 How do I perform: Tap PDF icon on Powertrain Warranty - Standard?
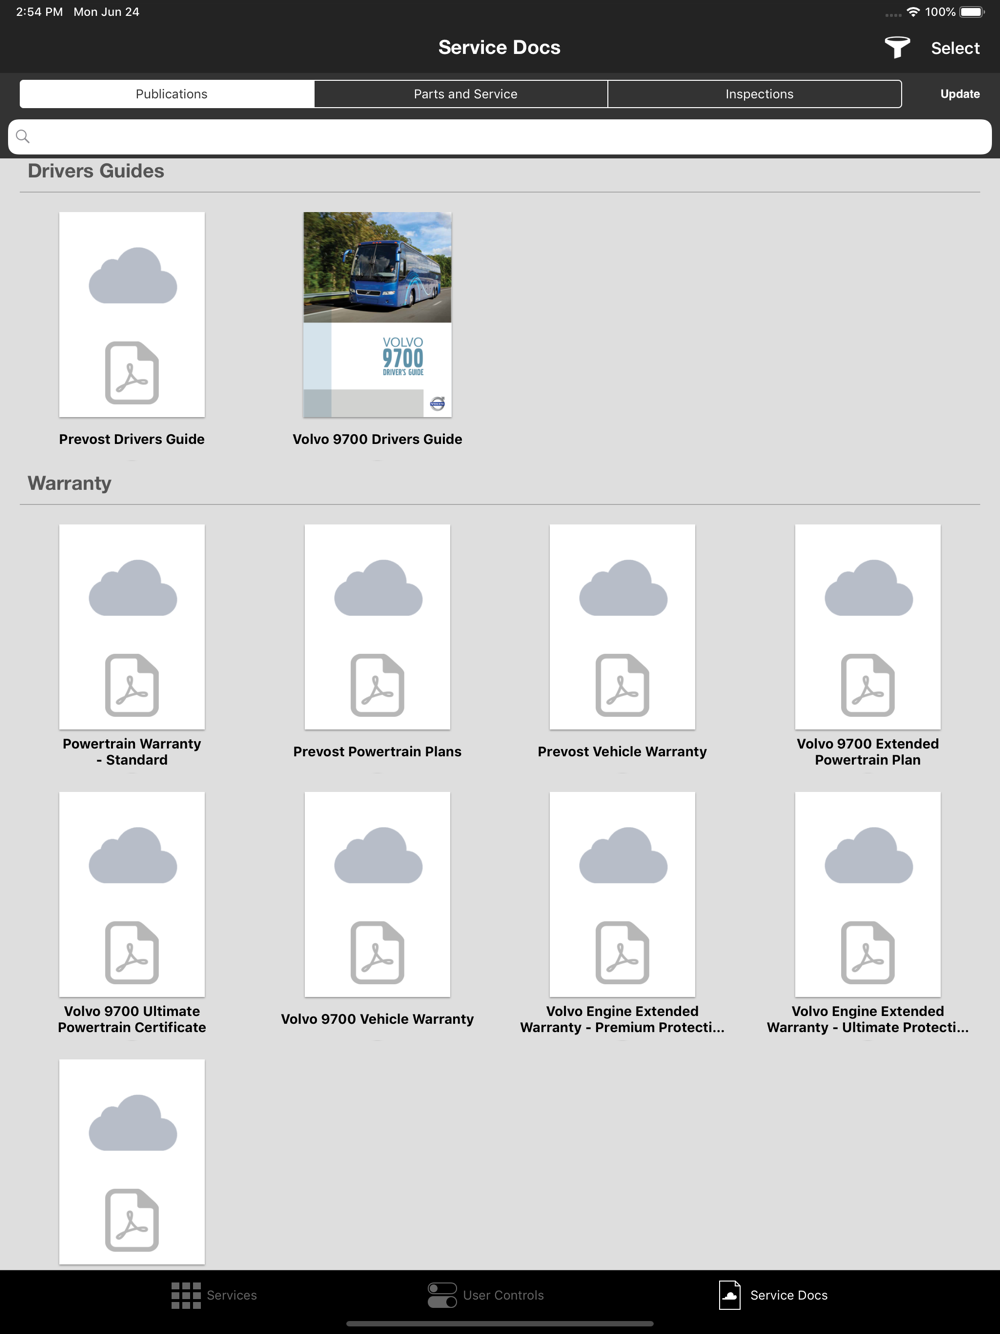[x=132, y=685]
